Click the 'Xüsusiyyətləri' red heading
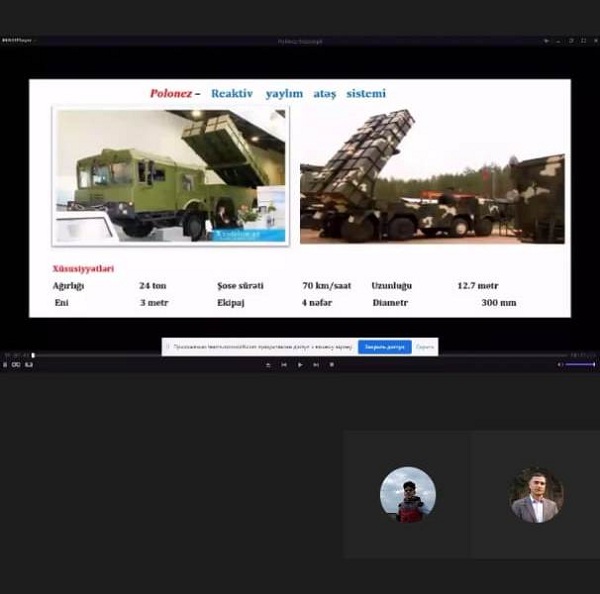The image size is (600, 594). coord(83,269)
